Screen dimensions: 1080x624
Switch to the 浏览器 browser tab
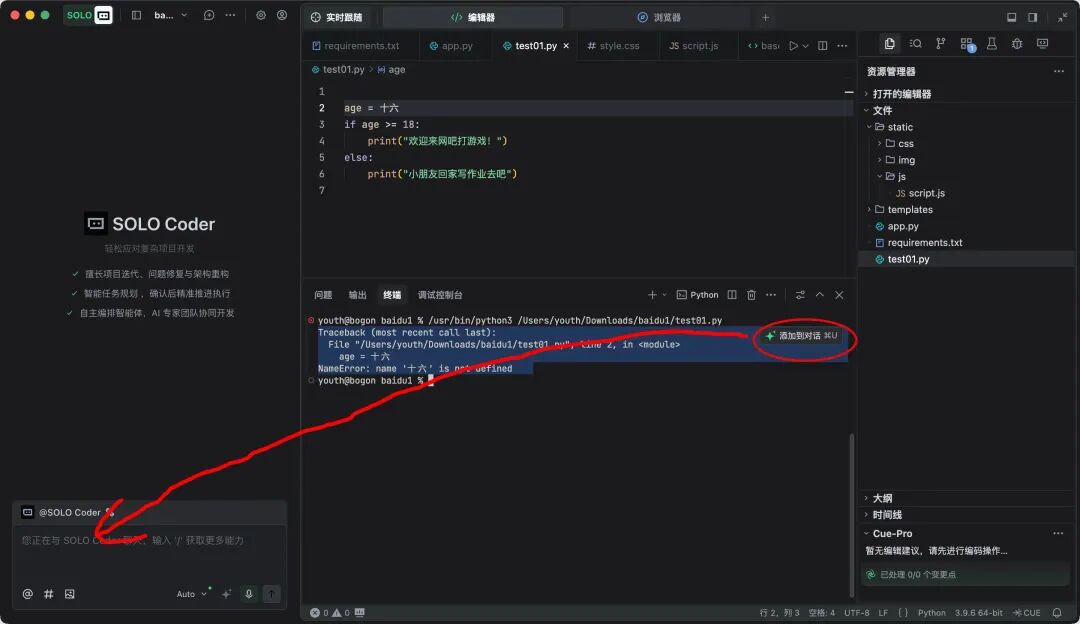click(x=659, y=17)
